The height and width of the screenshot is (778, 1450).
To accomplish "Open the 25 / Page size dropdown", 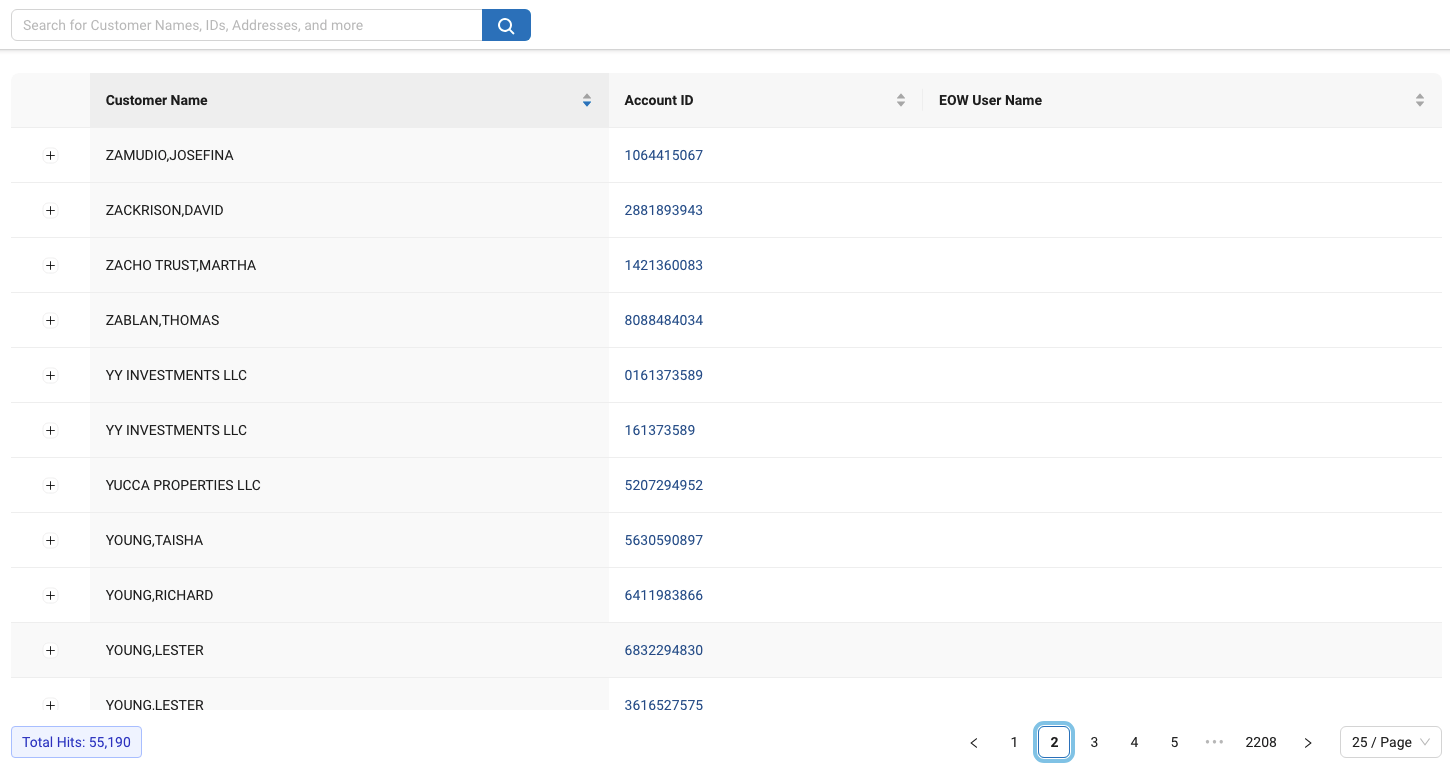I will pyautogui.click(x=1390, y=742).
